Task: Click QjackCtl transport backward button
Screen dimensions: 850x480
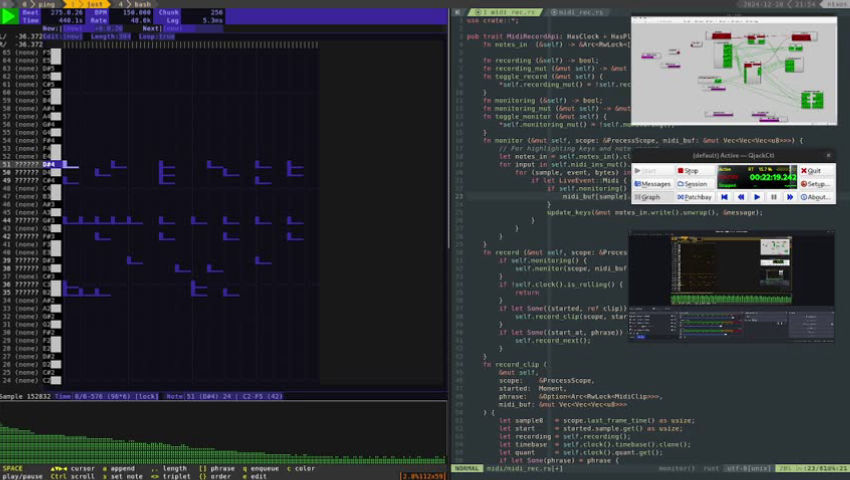Action: click(x=741, y=197)
